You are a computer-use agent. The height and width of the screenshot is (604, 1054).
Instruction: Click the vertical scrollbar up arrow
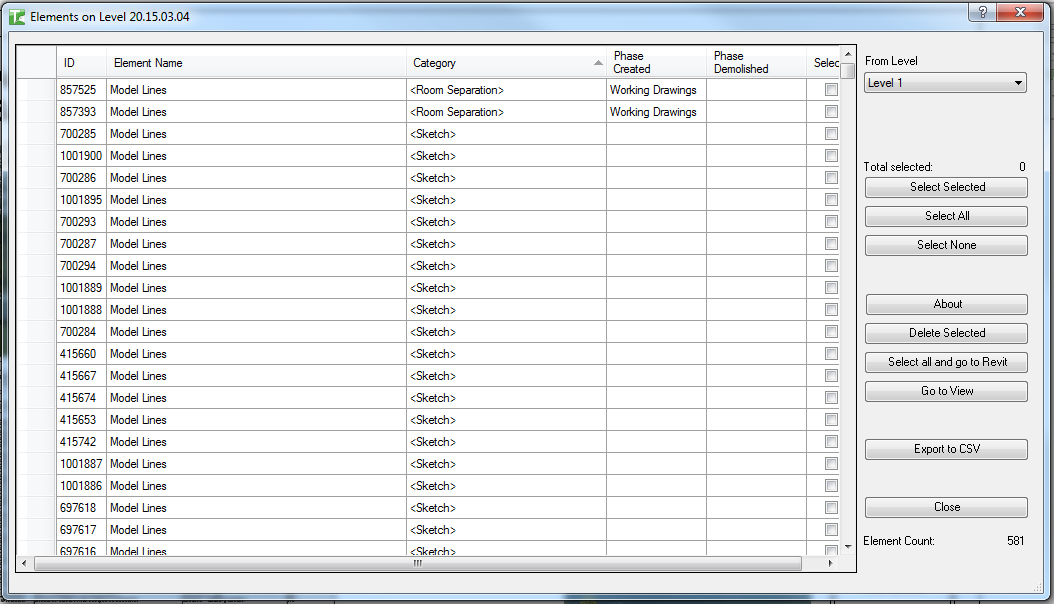(x=848, y=55)
